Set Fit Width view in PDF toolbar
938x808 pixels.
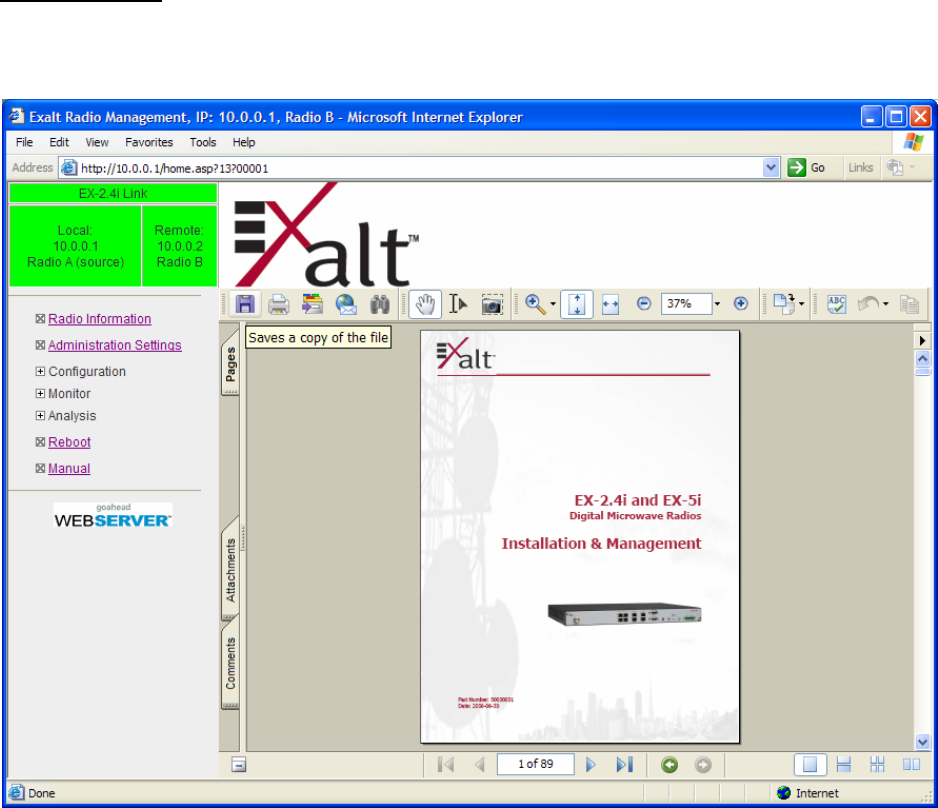[x=610, y=304]
